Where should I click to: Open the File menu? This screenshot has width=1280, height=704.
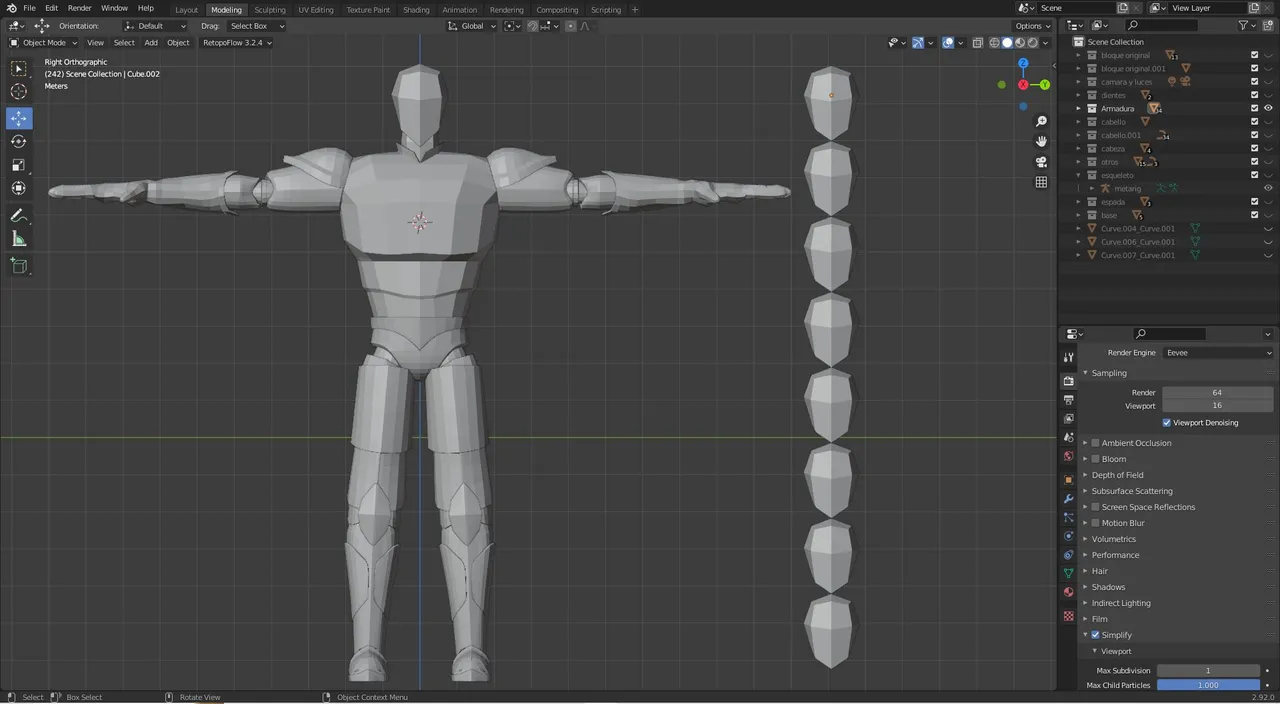[x=29, y=8]
